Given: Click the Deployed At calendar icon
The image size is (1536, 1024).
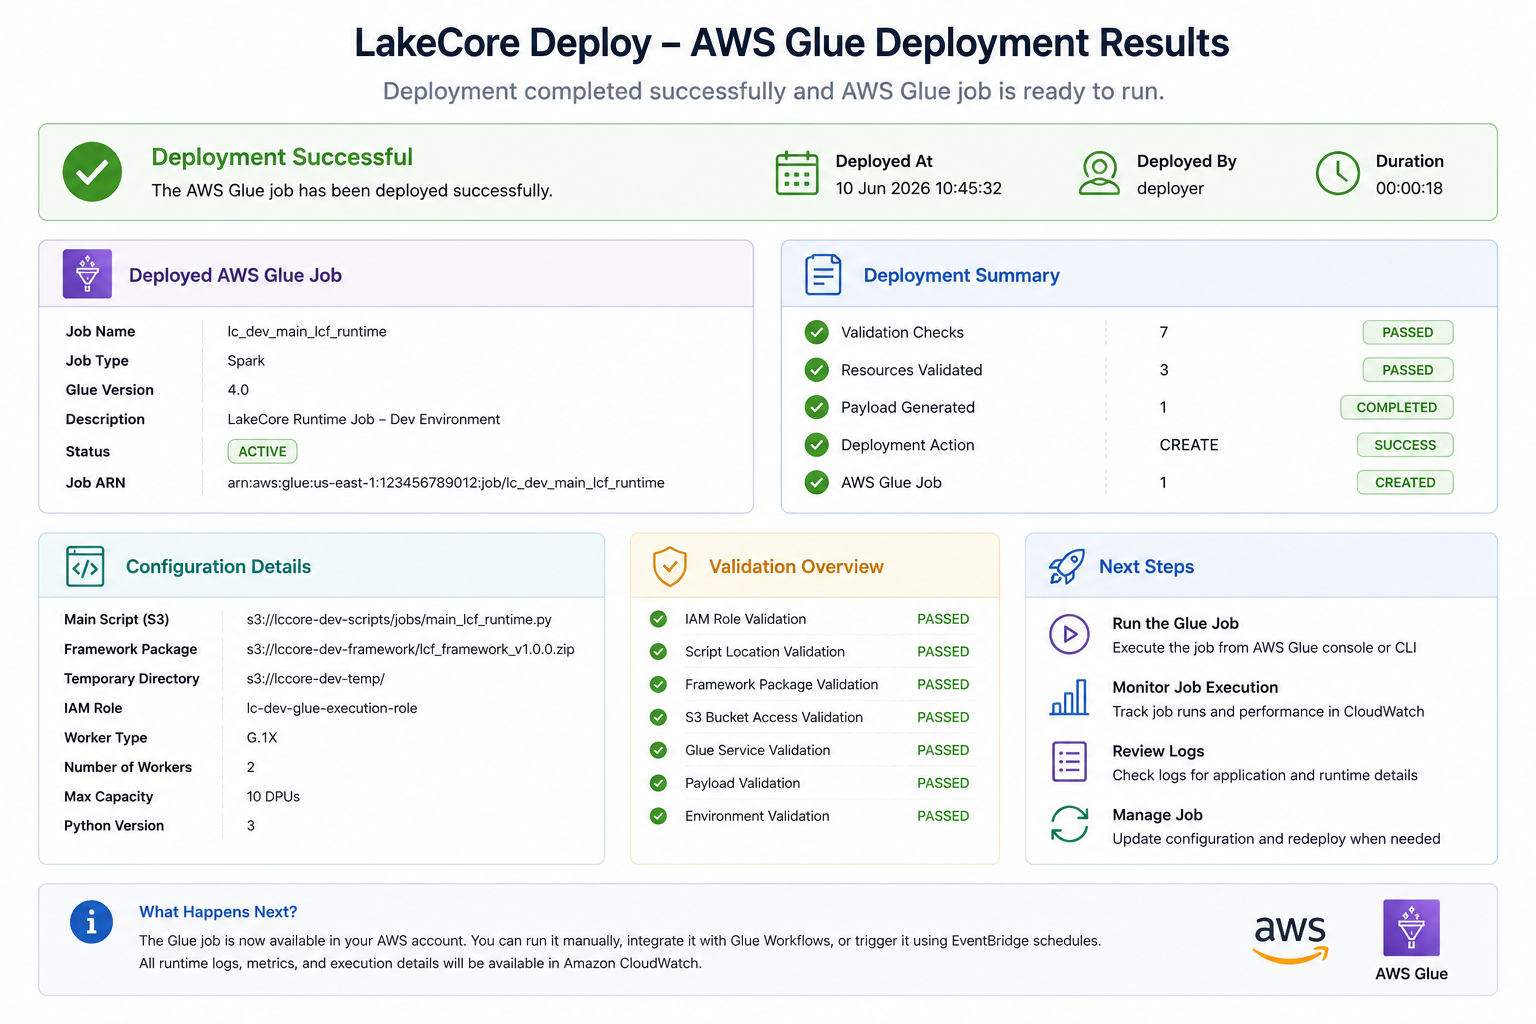Looking at the screenshot, I should [x=797, y=173].
